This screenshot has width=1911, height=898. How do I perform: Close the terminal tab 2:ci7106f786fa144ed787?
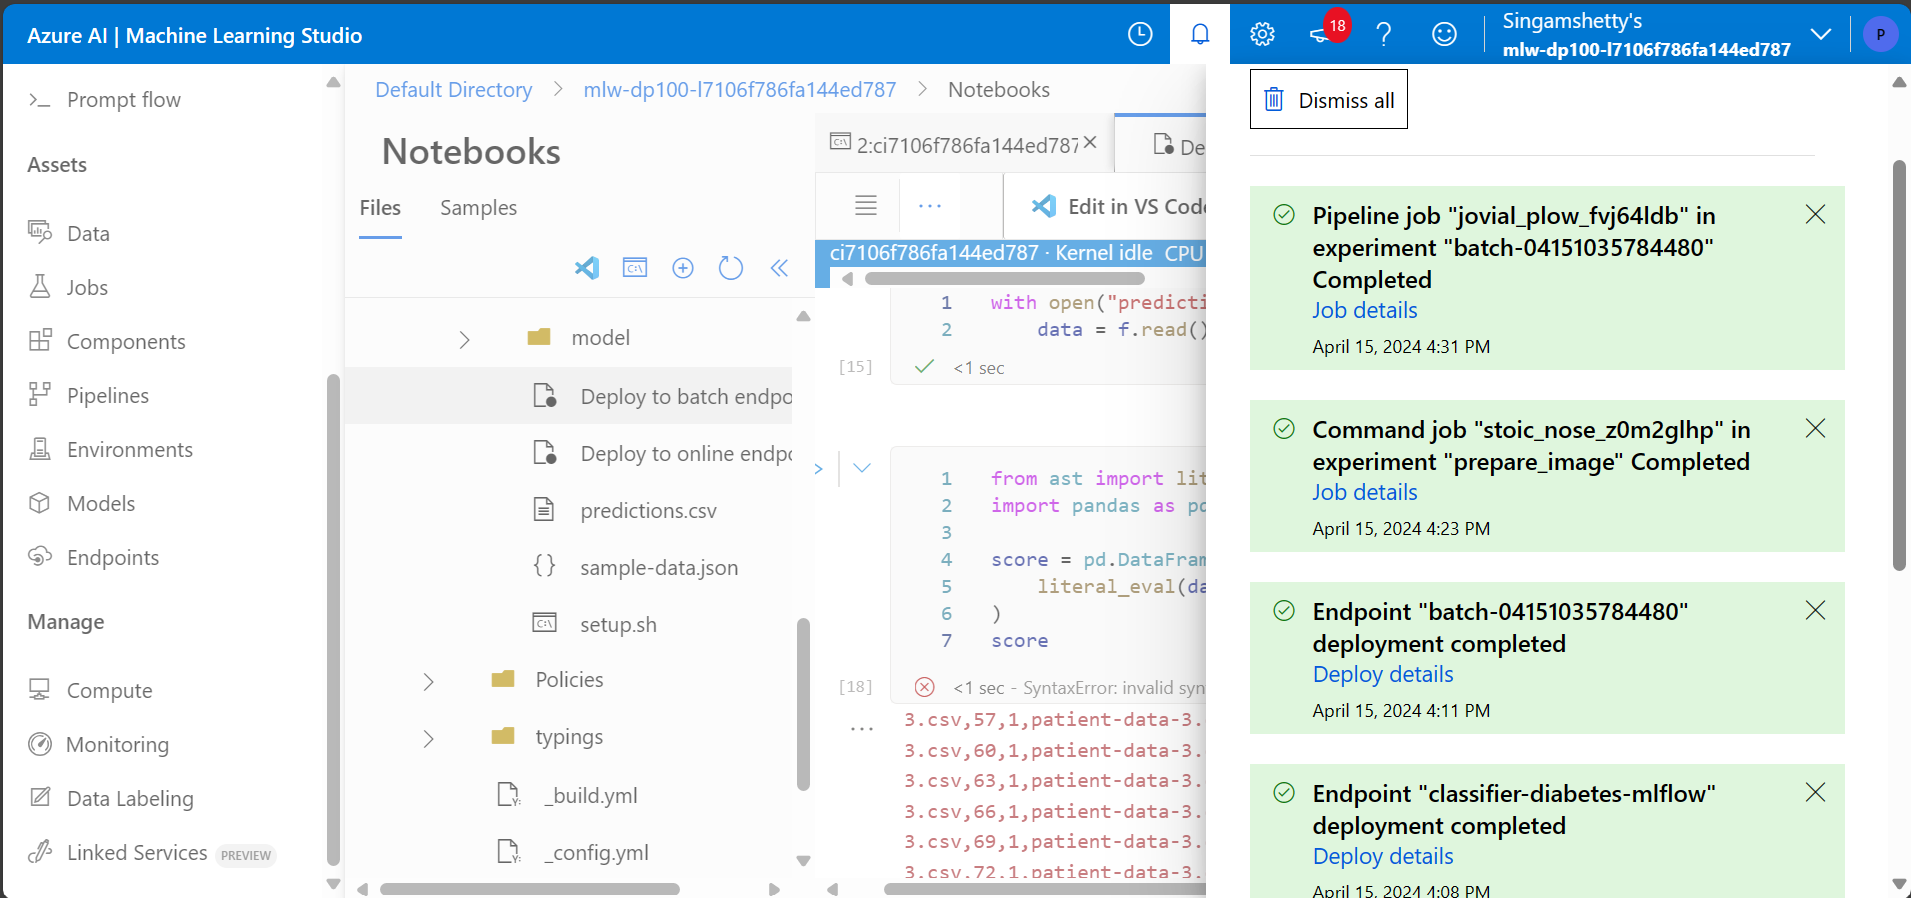pyautogui.click(x=1090, y=143)
